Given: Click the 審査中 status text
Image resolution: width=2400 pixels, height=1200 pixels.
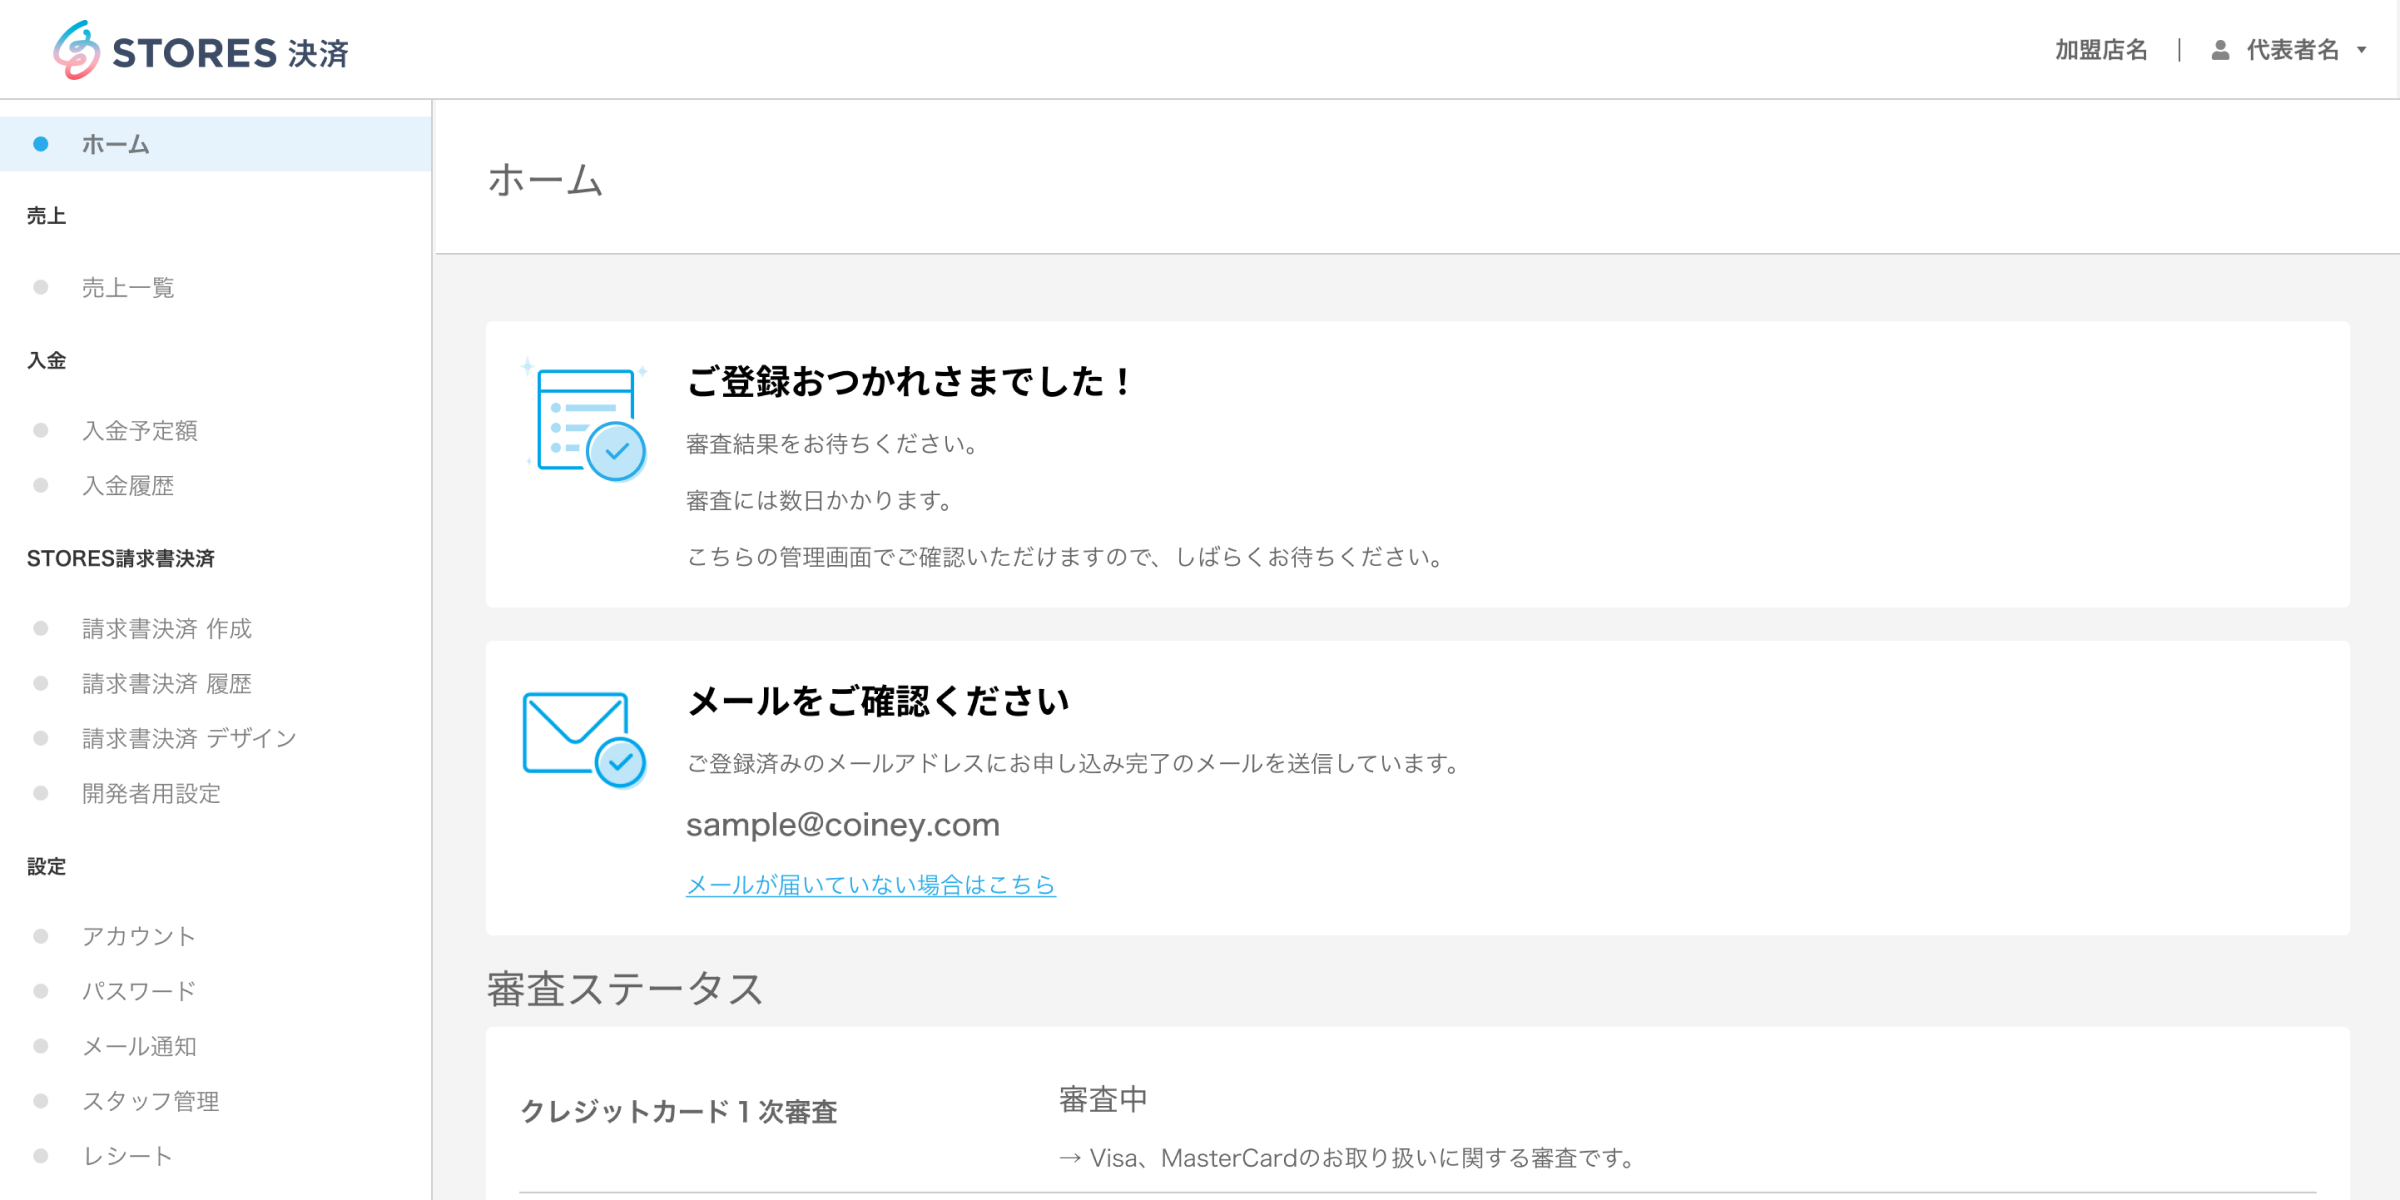Looking at the screenshot, I should pos(1103,1100).
